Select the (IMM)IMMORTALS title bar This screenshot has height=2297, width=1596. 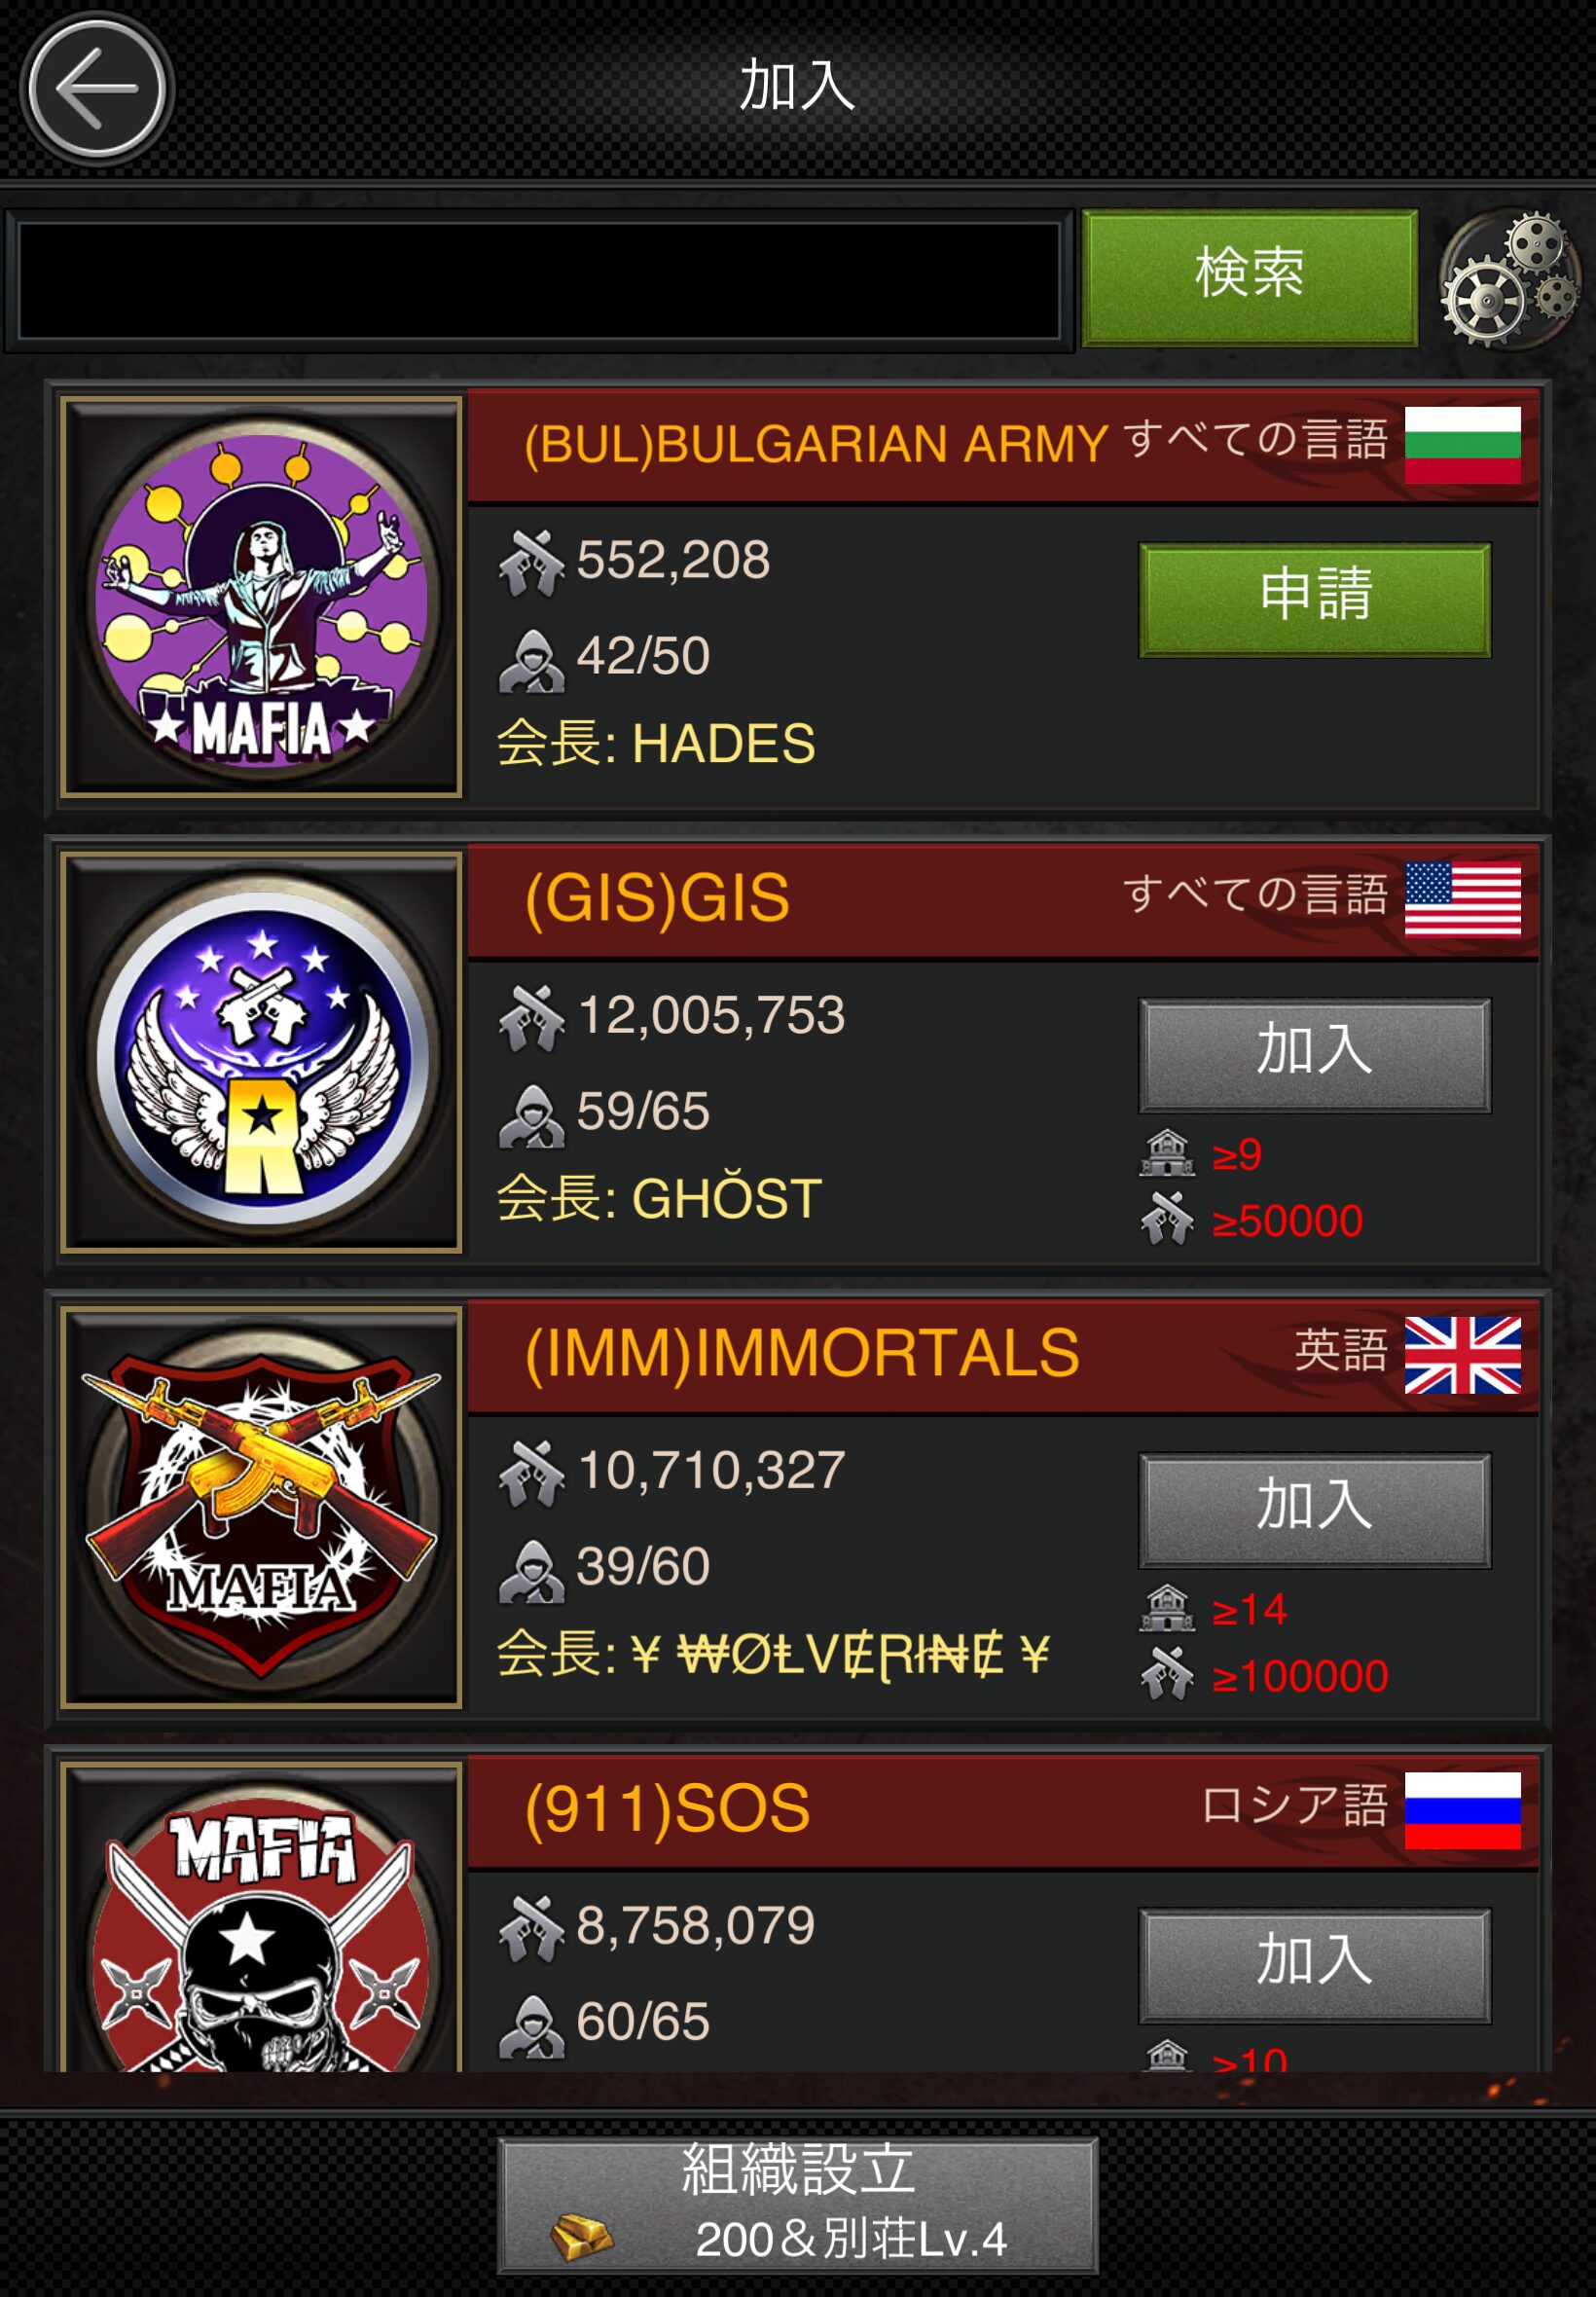point(1003,1355)
